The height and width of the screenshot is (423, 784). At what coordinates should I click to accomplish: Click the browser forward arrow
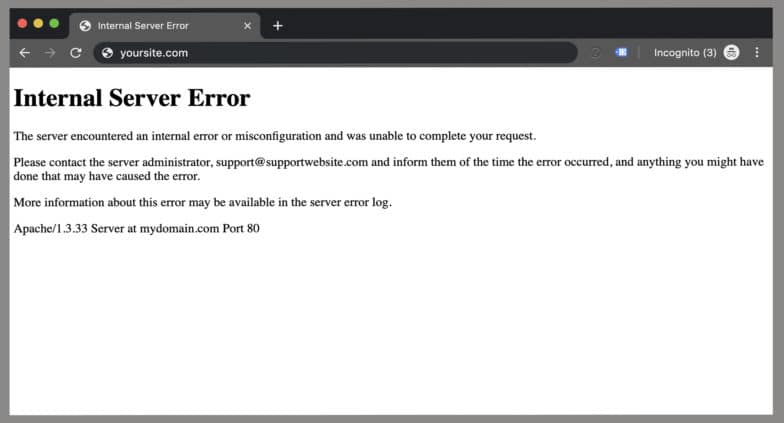50,52
